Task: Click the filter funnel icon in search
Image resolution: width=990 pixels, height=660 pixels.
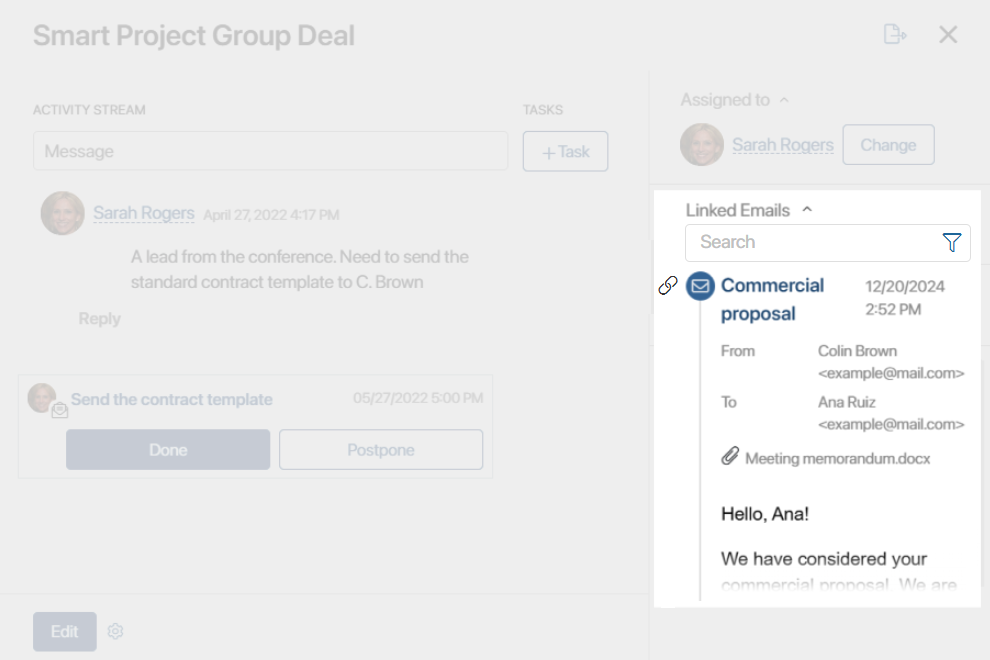Action: pyautogui.click(x=951, y=242)
